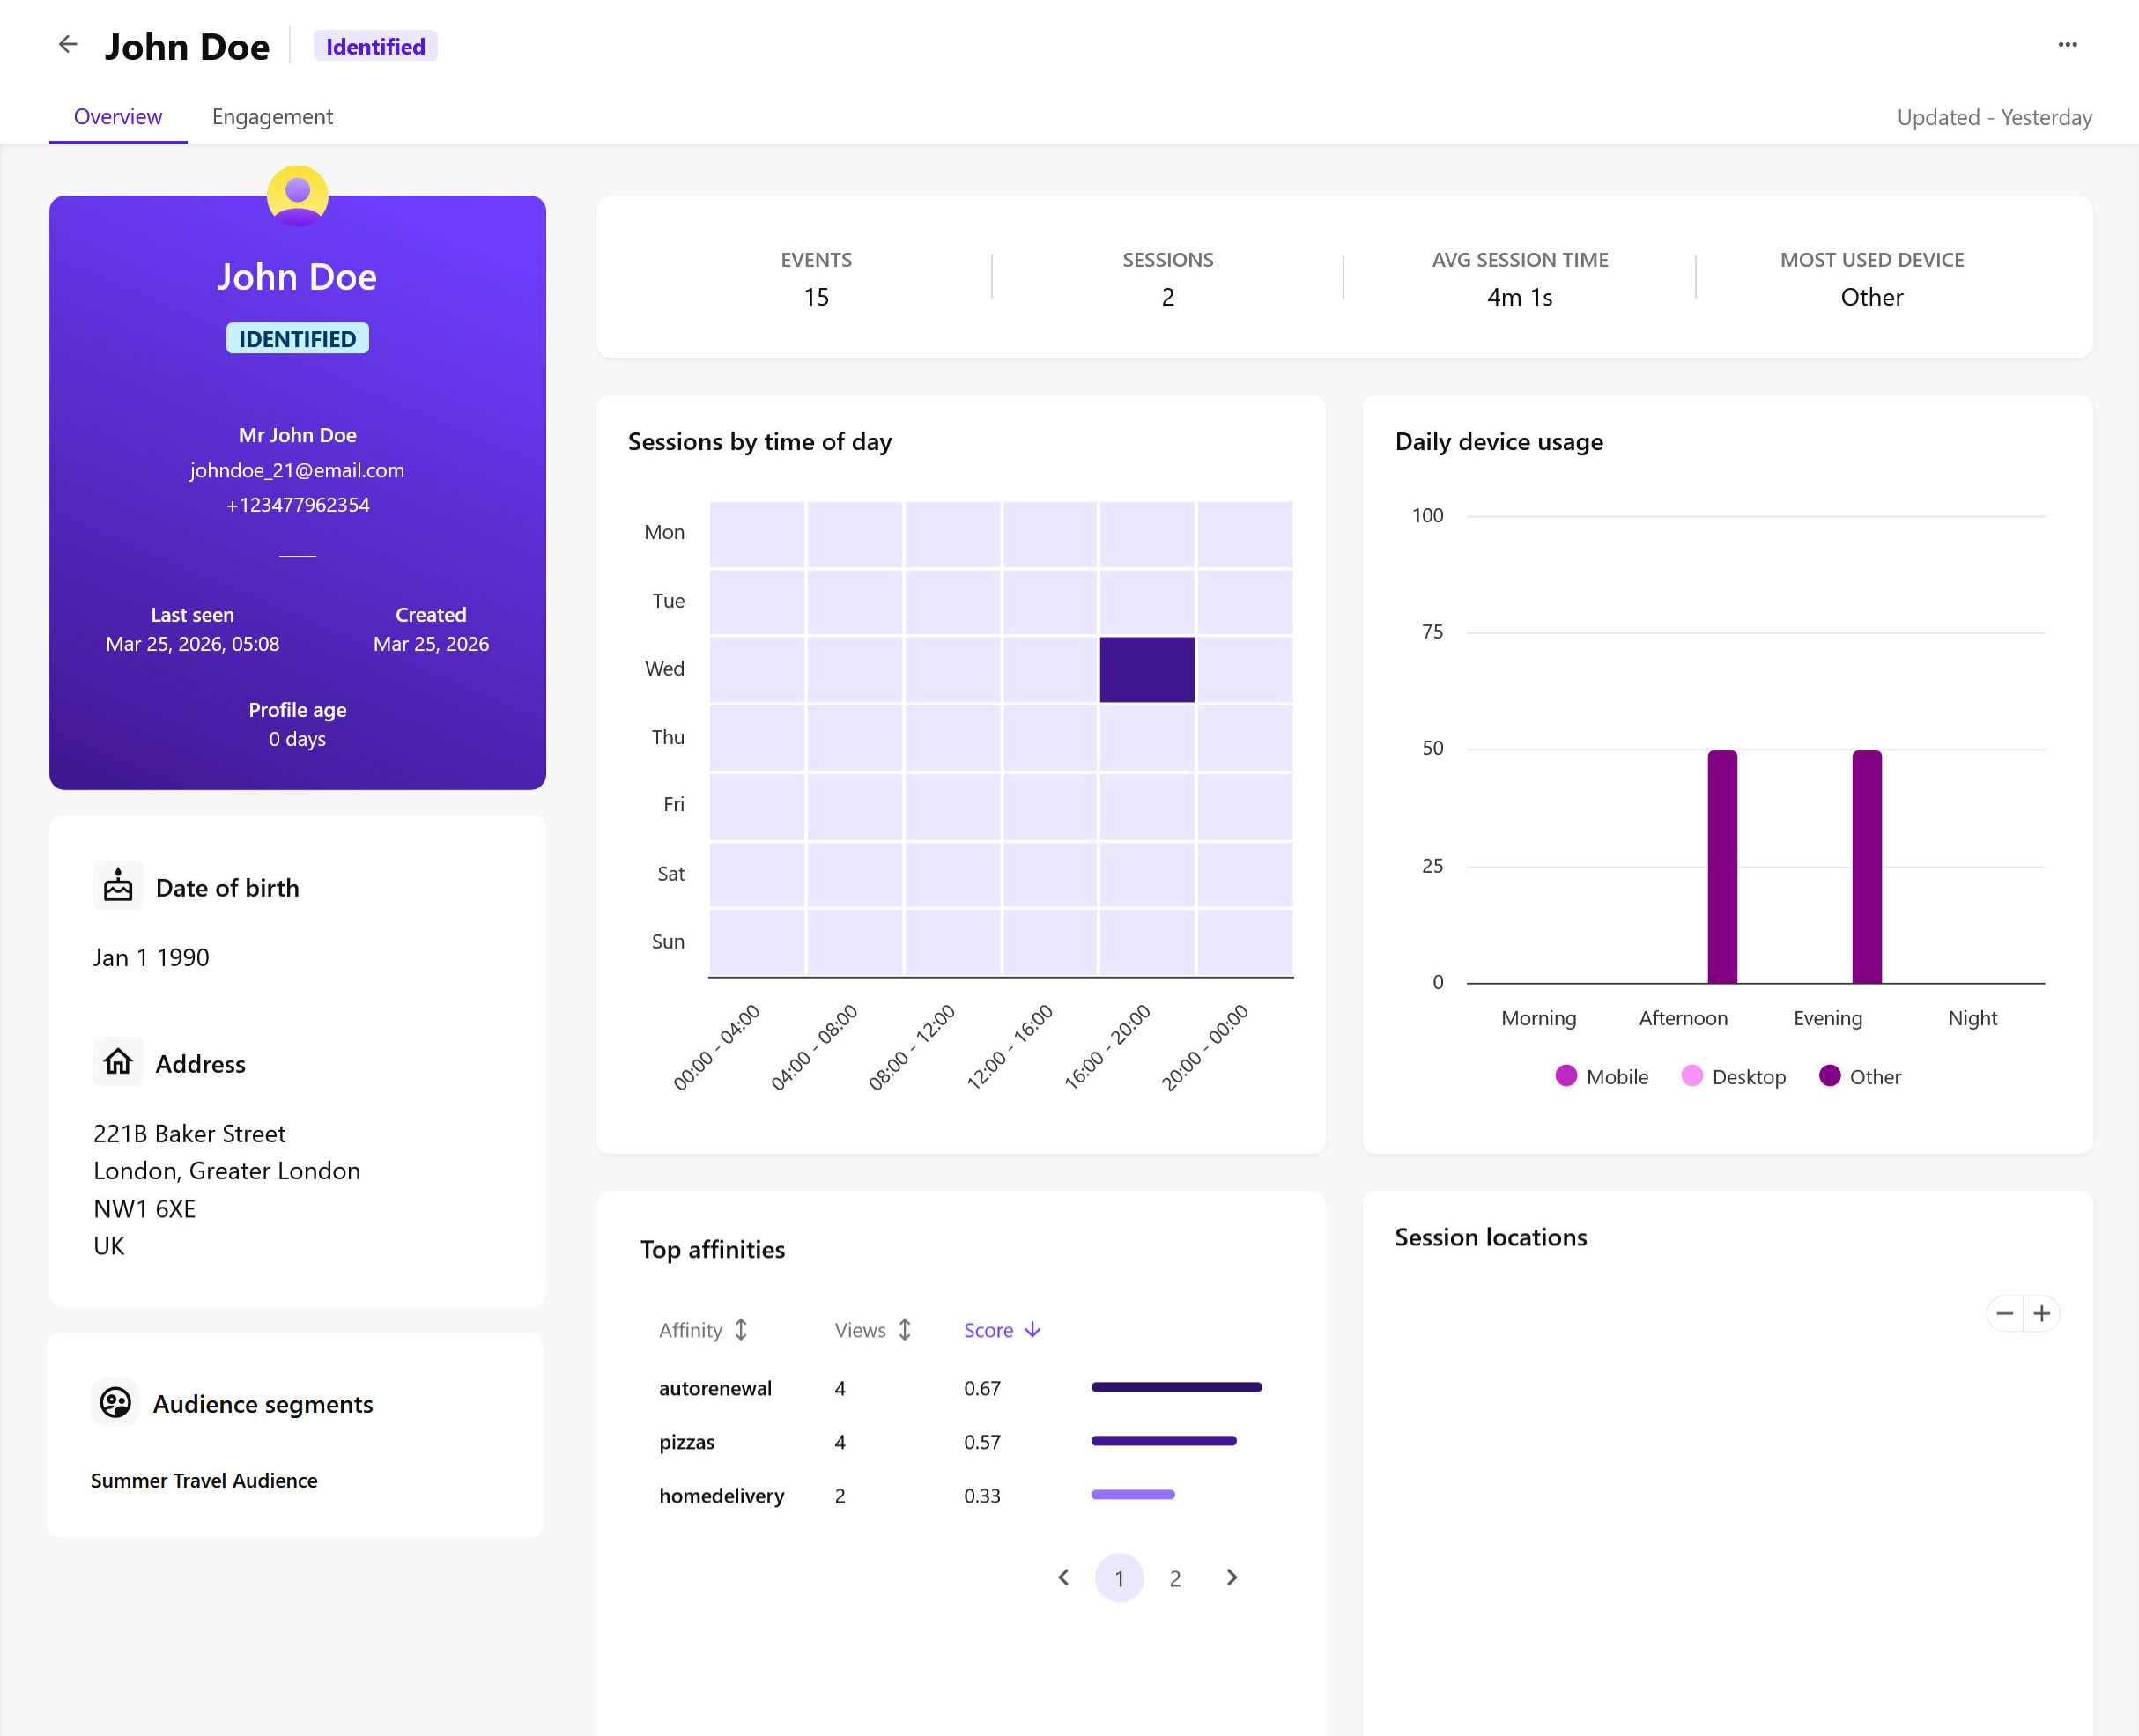The width and height of the screenshot is (2139, 1736).
Task: Click the Daily device usage heading
Action: pos(1498,441)
